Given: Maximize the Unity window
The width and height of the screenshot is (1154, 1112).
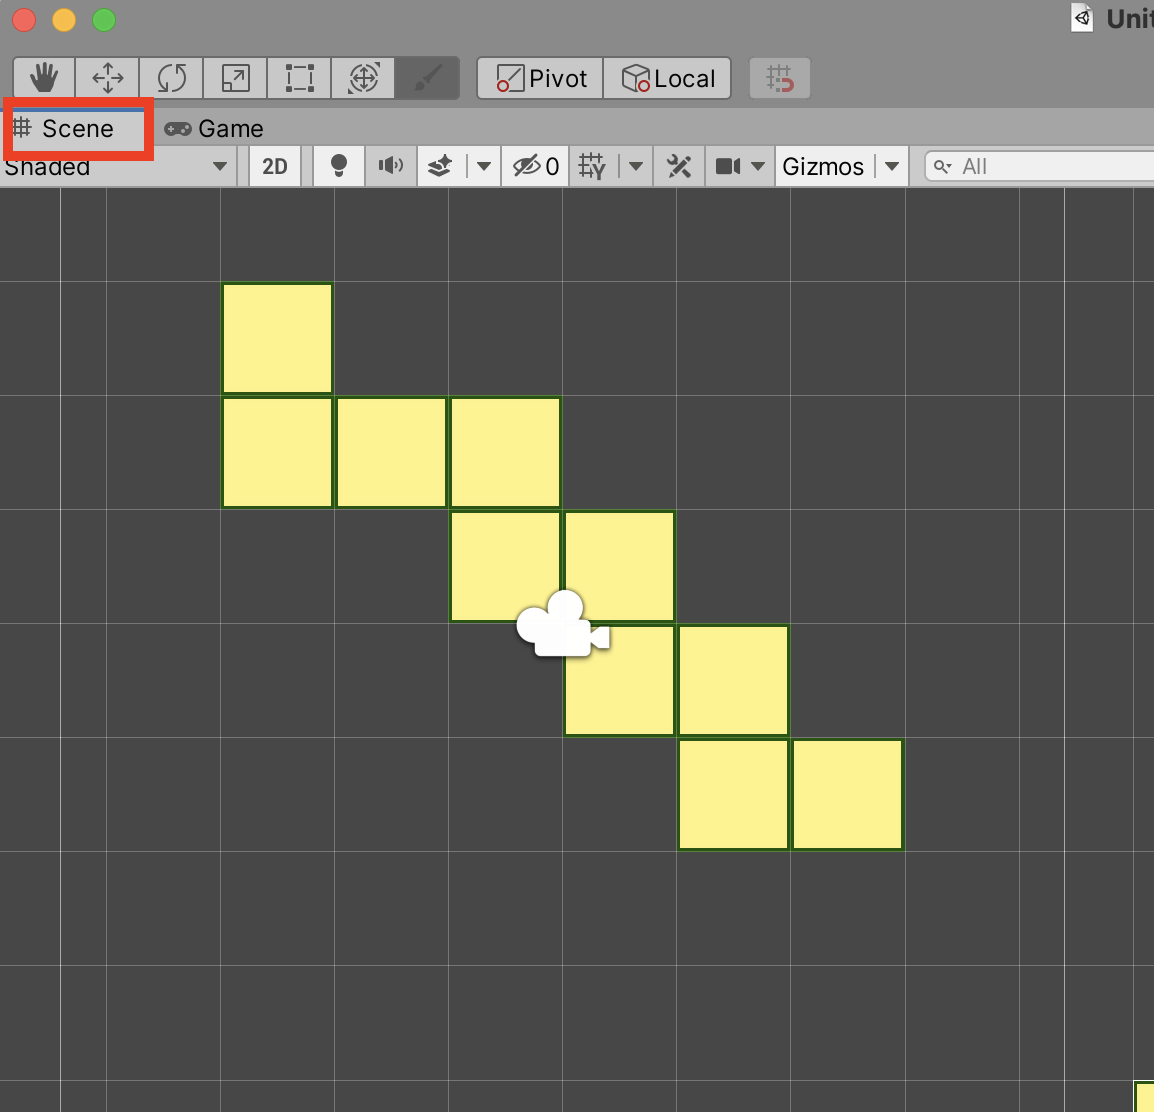Looking at the screenshot, I should click(104, 20).
